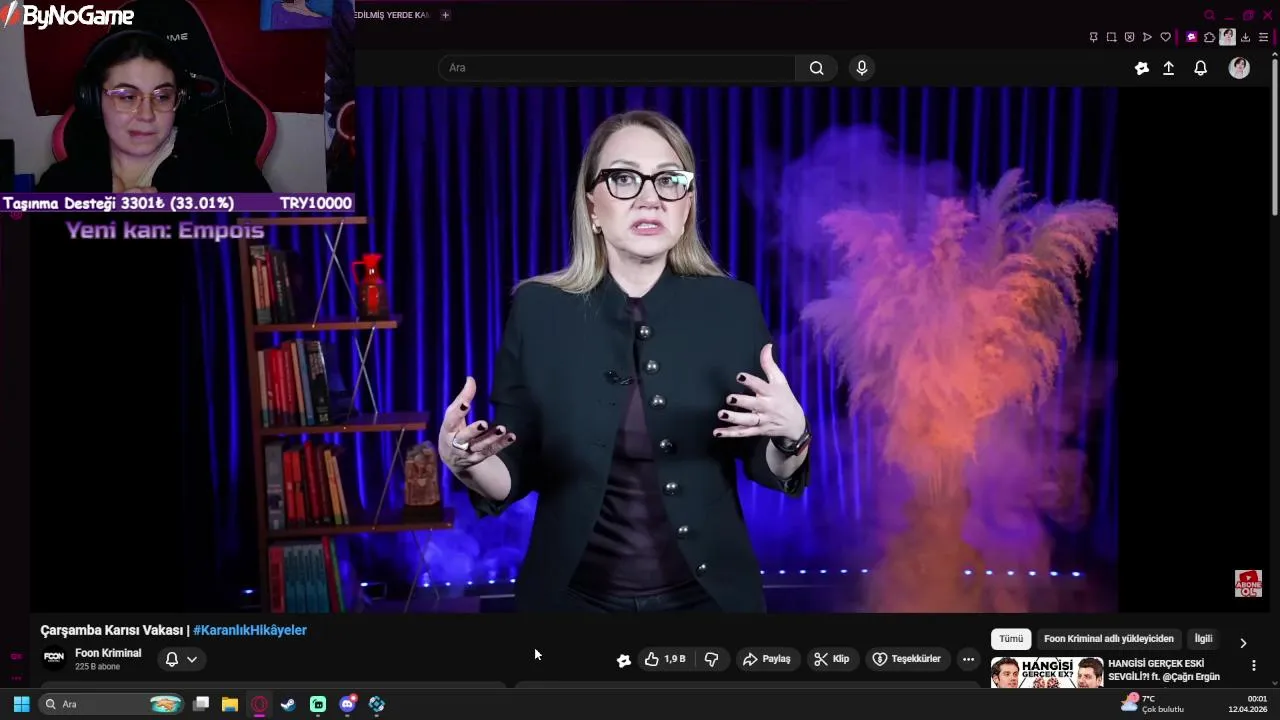
Task: Dislike the video with thumbs down
Action: click(x=712, y=659)
